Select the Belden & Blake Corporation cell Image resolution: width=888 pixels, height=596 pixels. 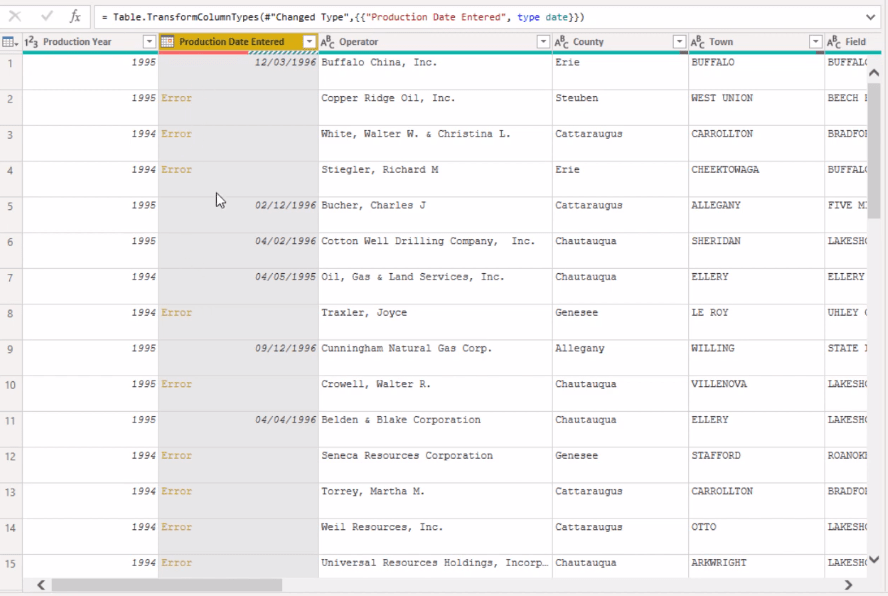[x=436, y=429]
